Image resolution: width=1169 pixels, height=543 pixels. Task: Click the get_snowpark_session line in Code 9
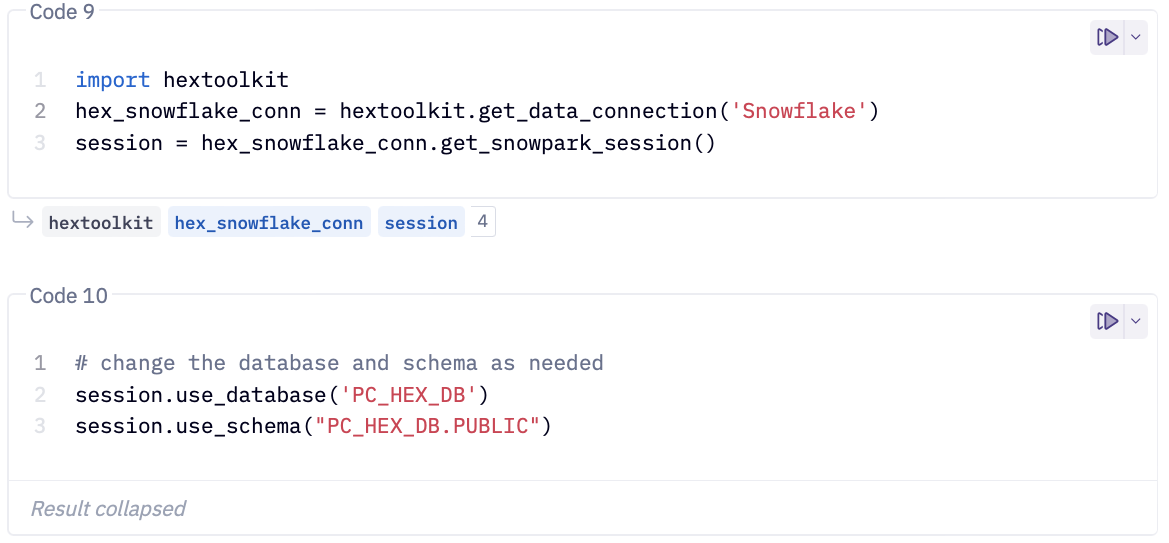(395, 143)
